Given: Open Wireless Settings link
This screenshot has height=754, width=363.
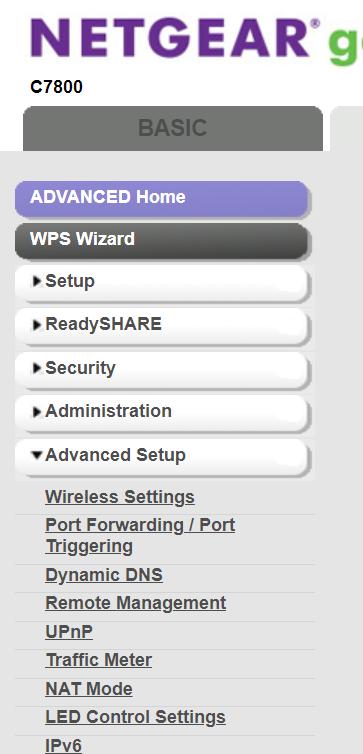Looking at the screenshot, I should coord(120,497).
